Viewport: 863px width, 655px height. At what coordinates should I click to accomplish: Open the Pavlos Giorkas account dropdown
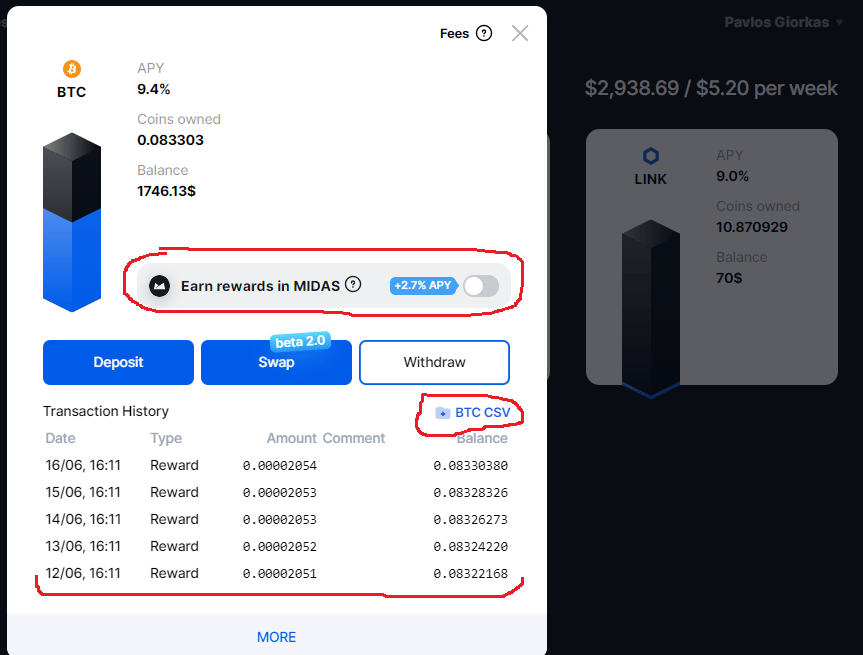783,22
